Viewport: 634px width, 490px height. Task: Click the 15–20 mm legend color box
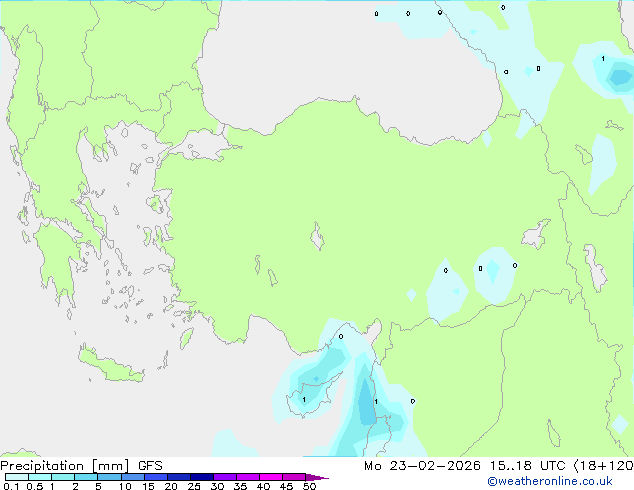155,477
